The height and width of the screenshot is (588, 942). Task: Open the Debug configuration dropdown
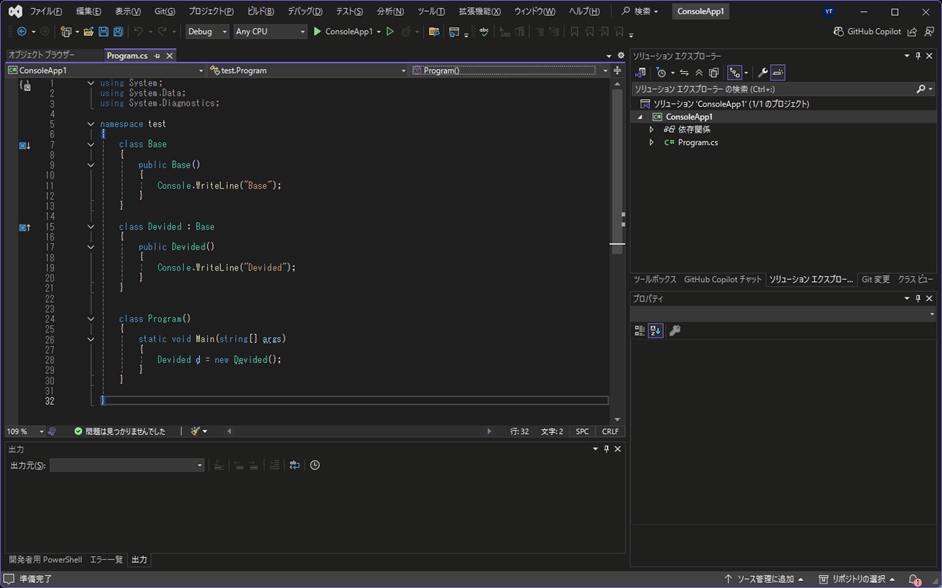point(207,32)
